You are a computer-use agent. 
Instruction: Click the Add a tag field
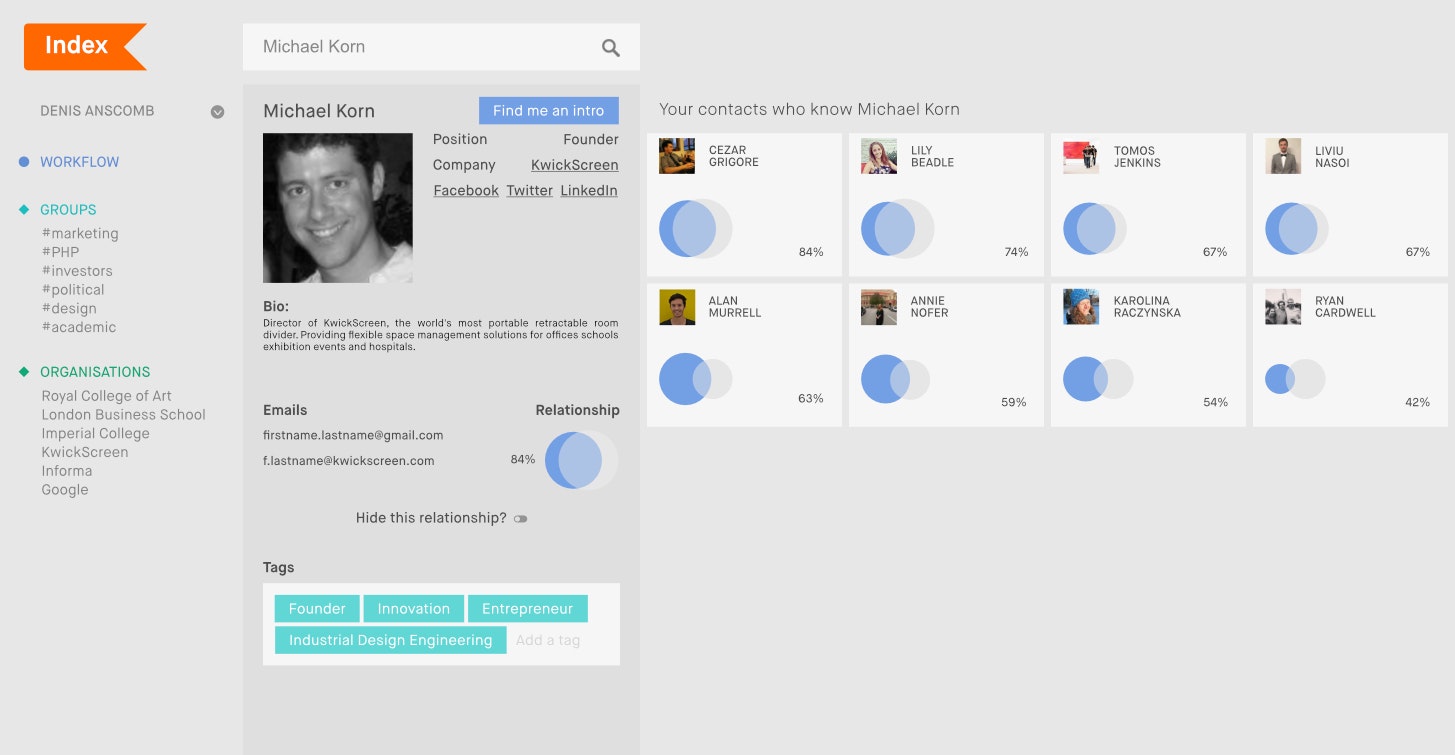pos(548,641)
